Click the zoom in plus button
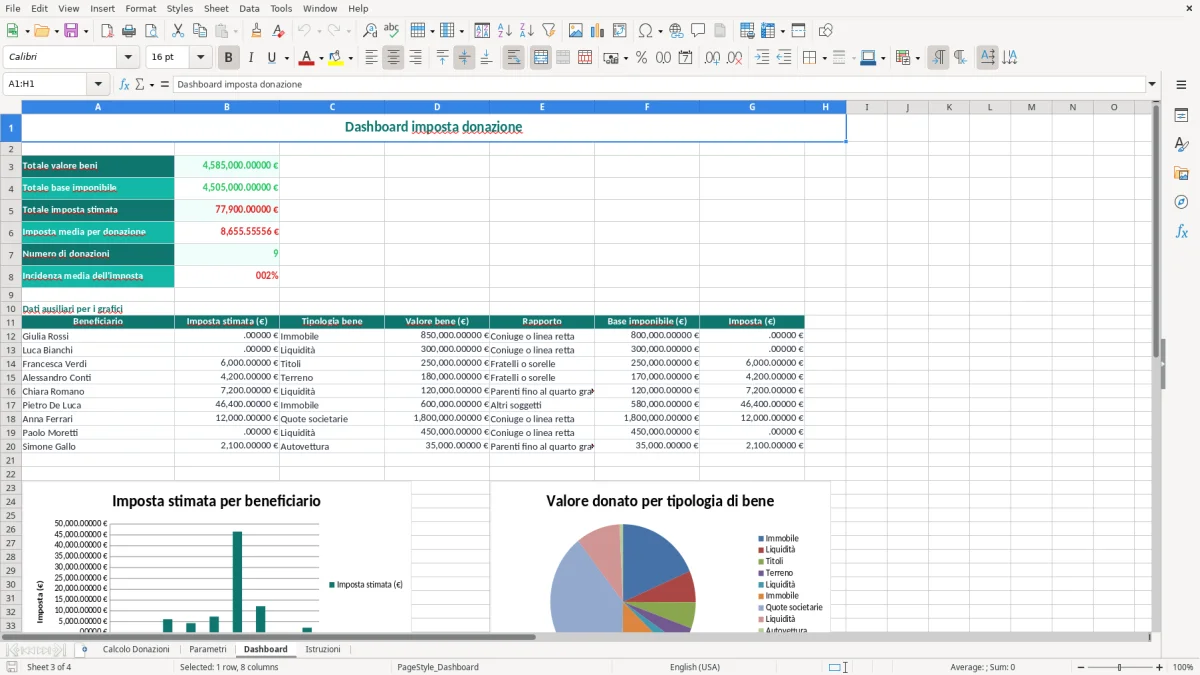This screenshot has width=1200, height=675. 1160,667
